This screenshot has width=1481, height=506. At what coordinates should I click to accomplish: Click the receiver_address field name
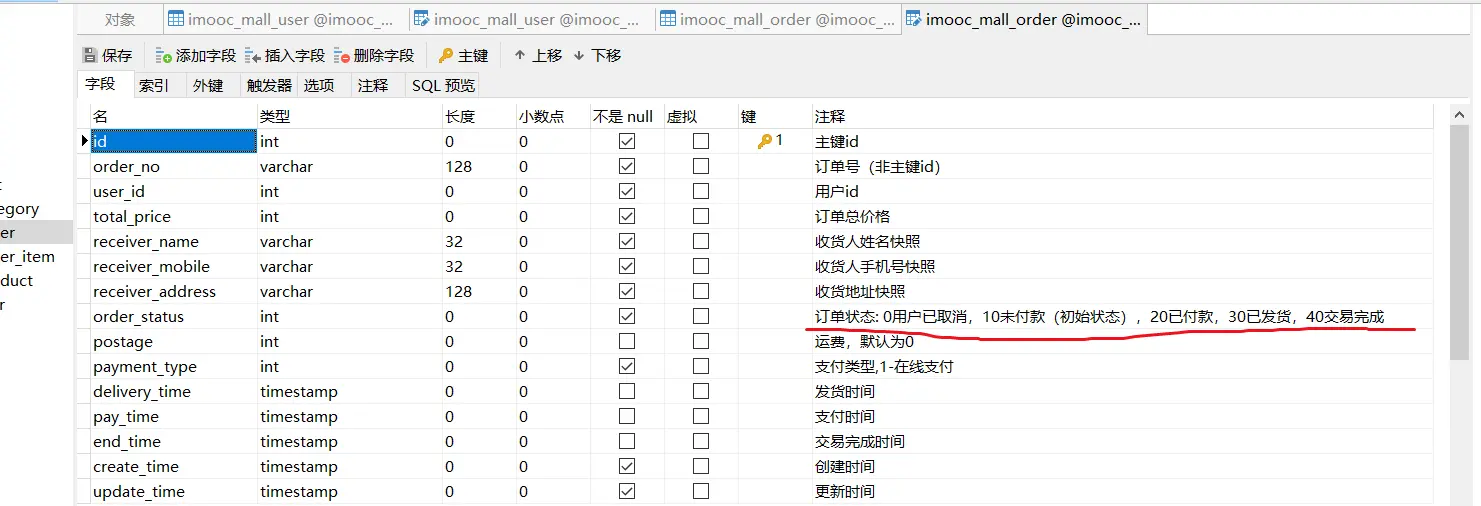point(154,292)
